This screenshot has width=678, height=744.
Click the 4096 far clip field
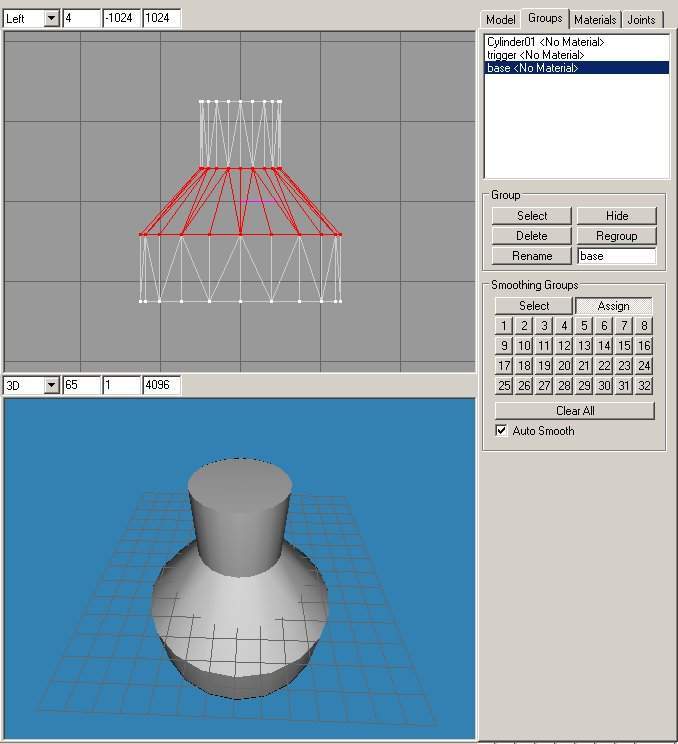(x=161, y=385)
